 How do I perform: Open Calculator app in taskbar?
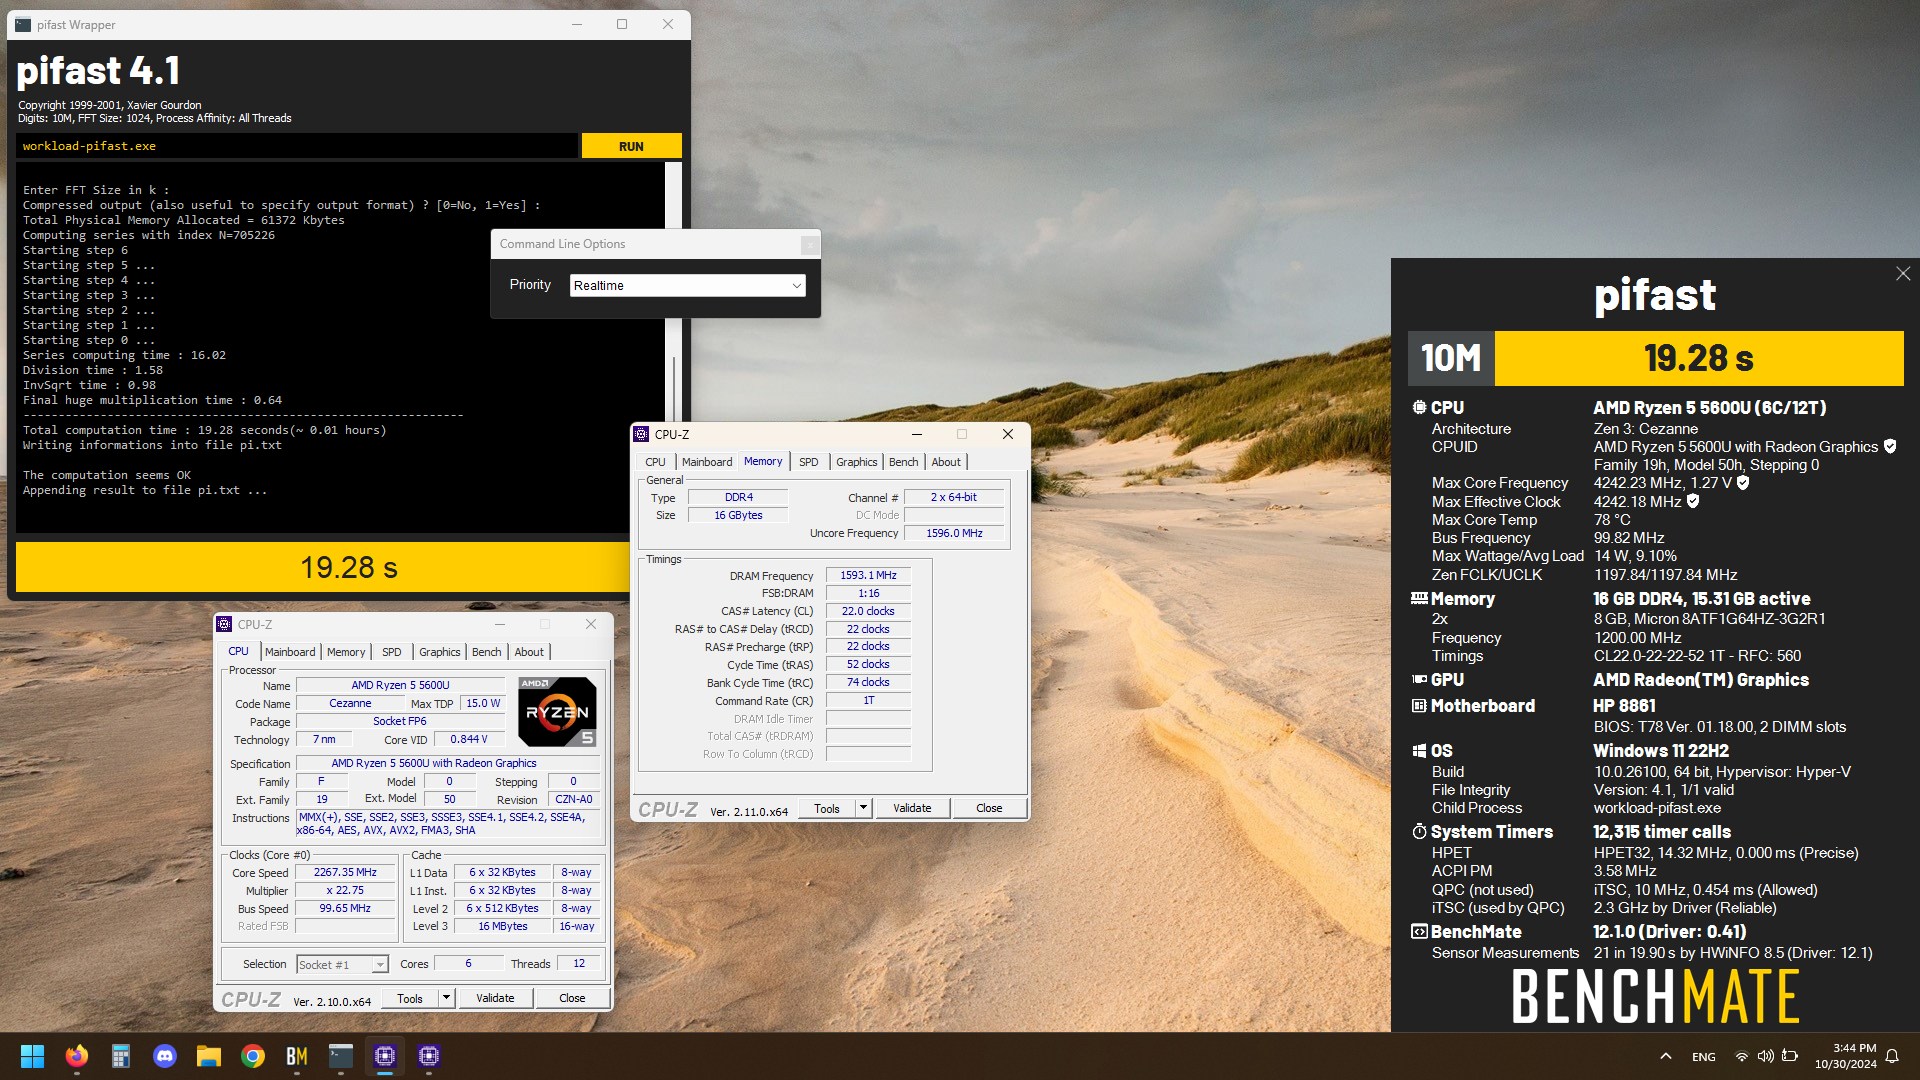point(120,1056)
